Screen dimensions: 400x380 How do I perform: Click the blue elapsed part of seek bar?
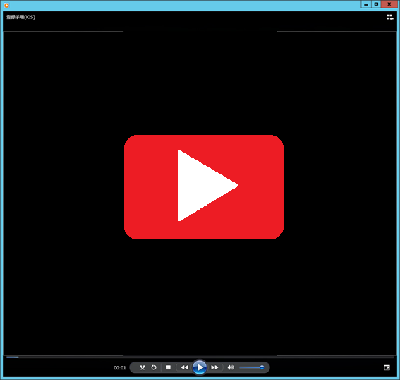12,357
